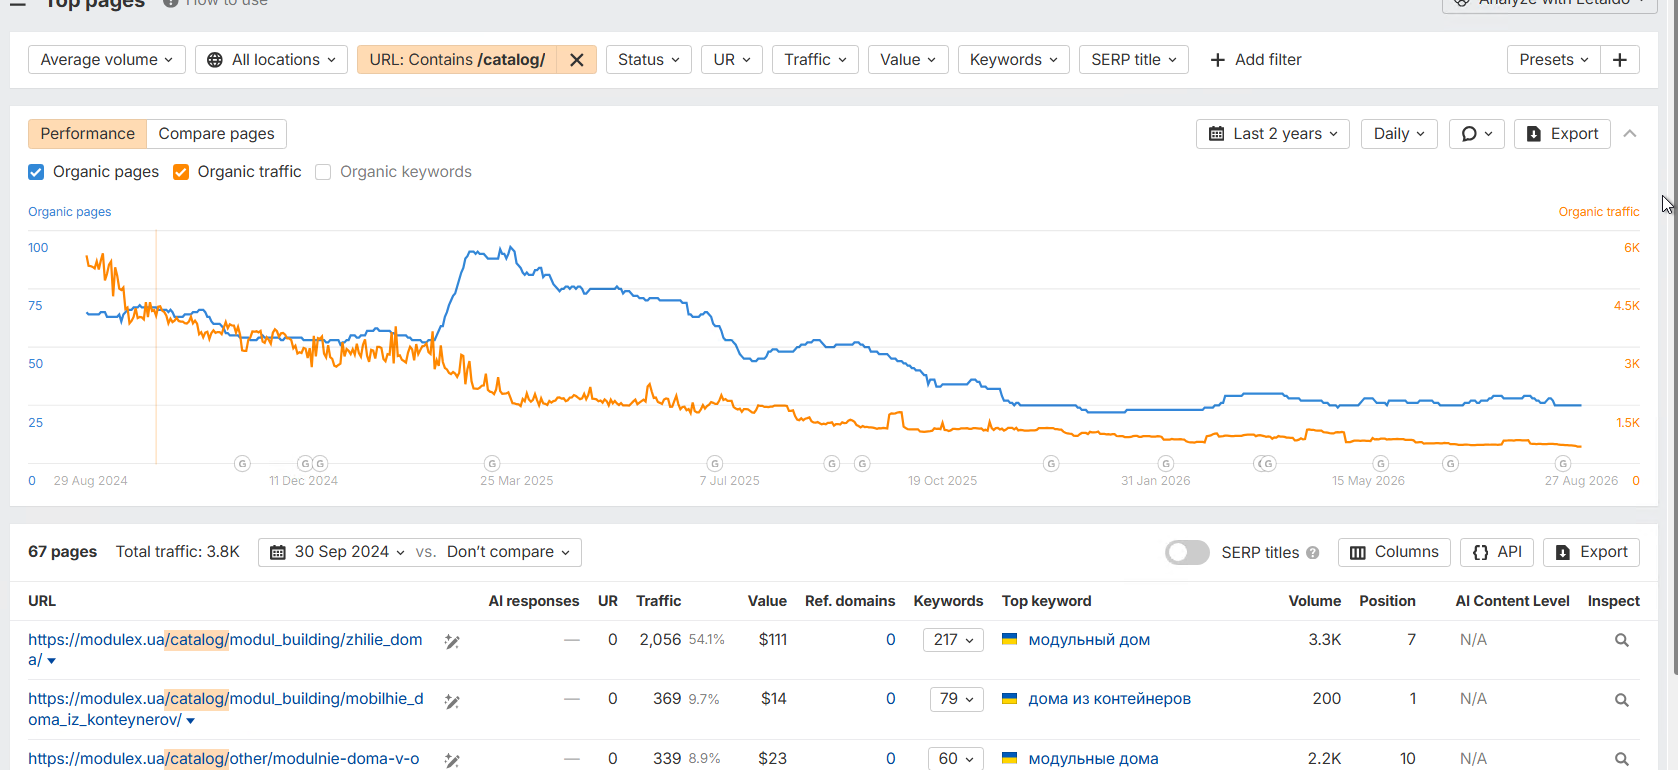Open the All locations dropdown
This screenshot has height=770, width=1678.
click(x=271, y=60)
